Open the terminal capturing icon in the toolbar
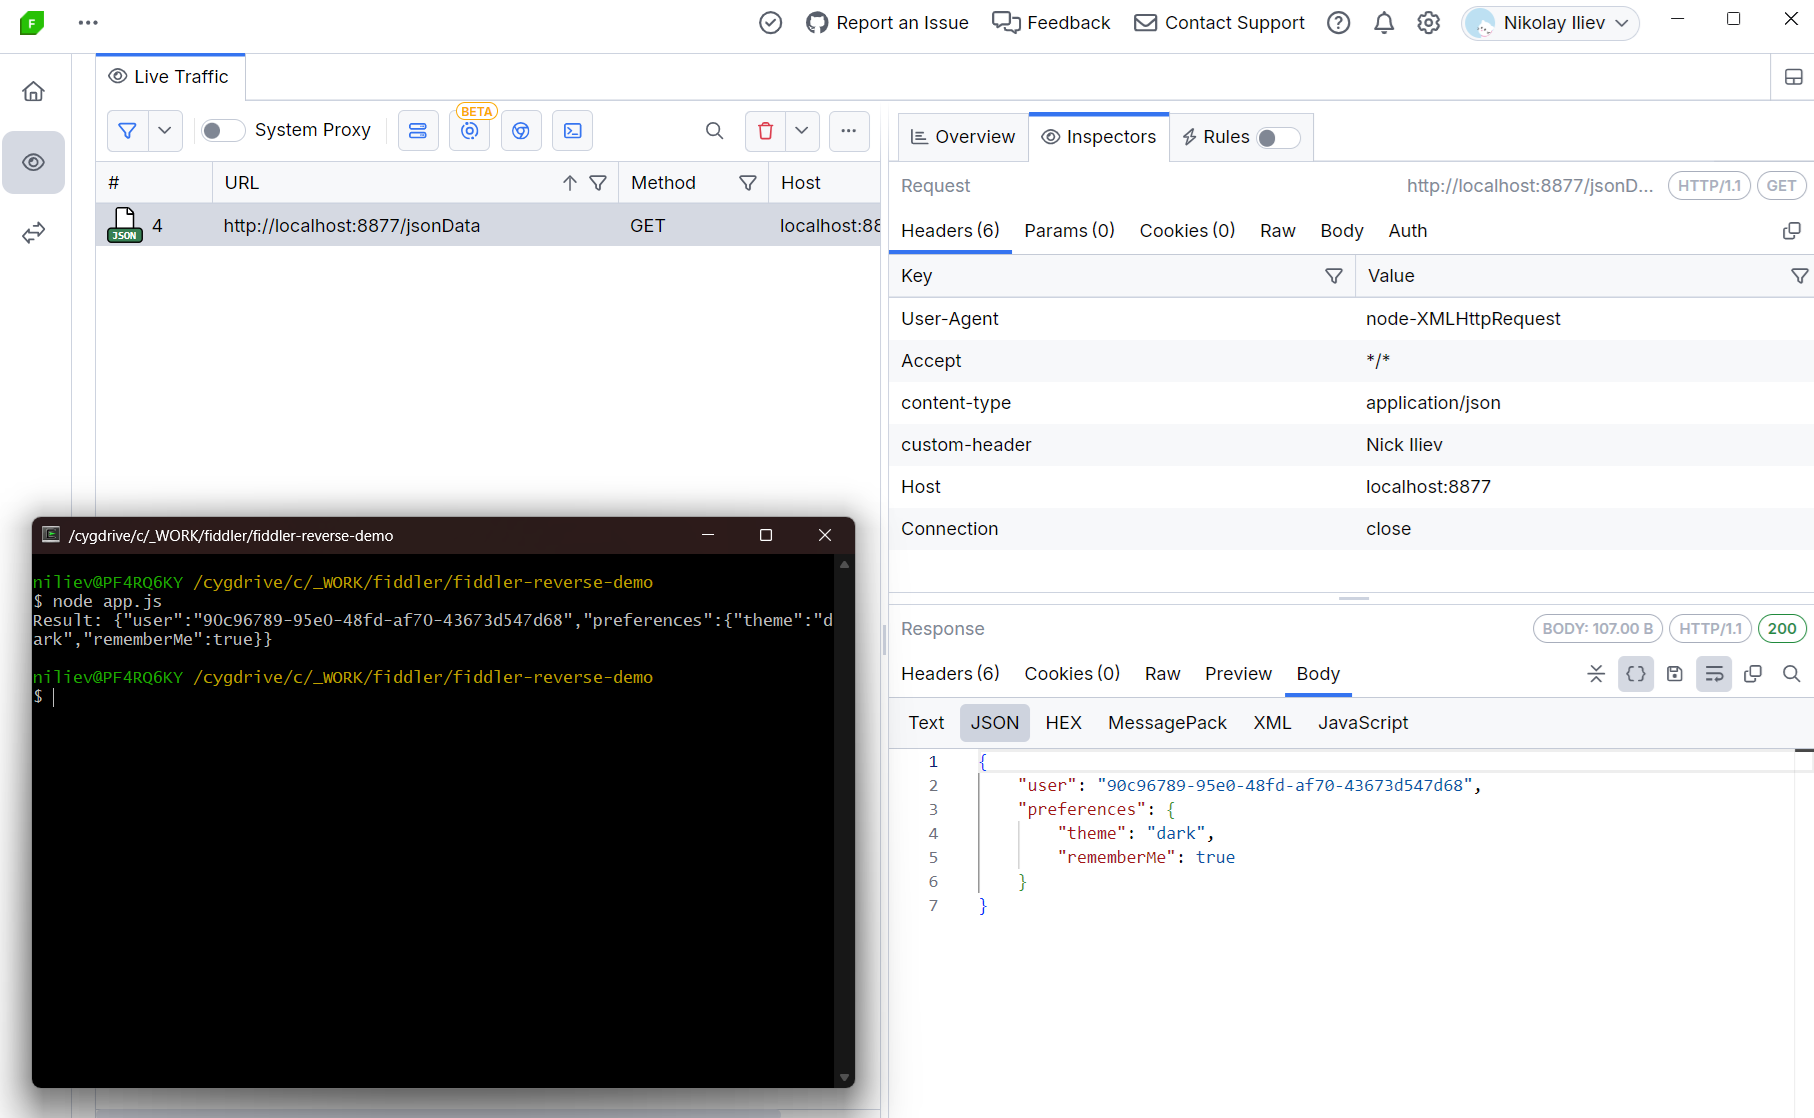 (x=573, y=130)
